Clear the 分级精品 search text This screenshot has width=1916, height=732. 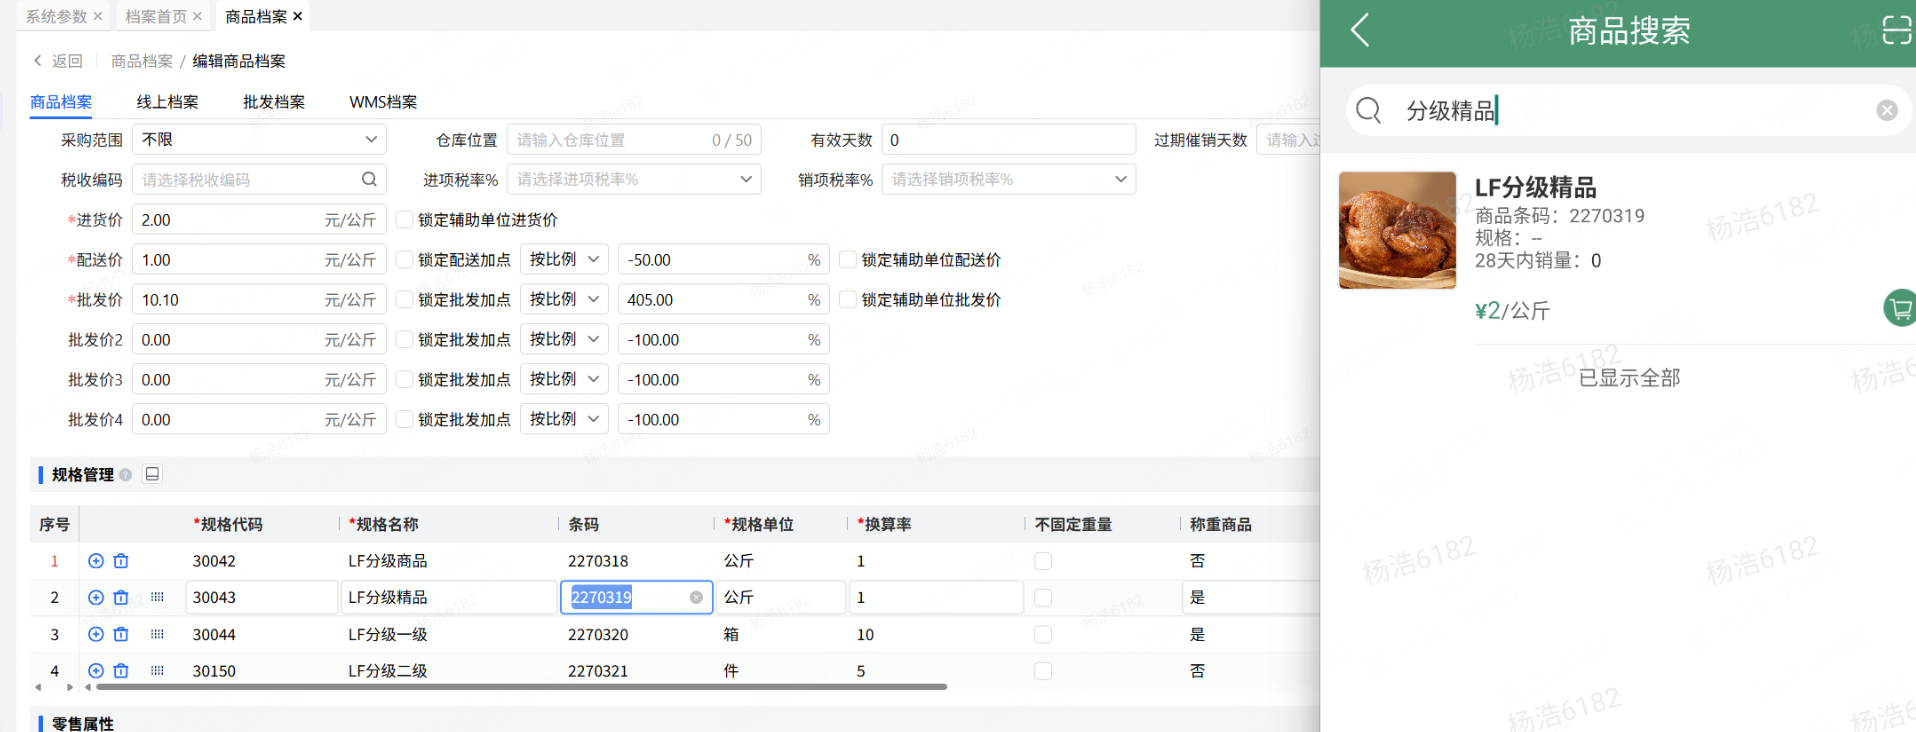(x=1887, y=110)
